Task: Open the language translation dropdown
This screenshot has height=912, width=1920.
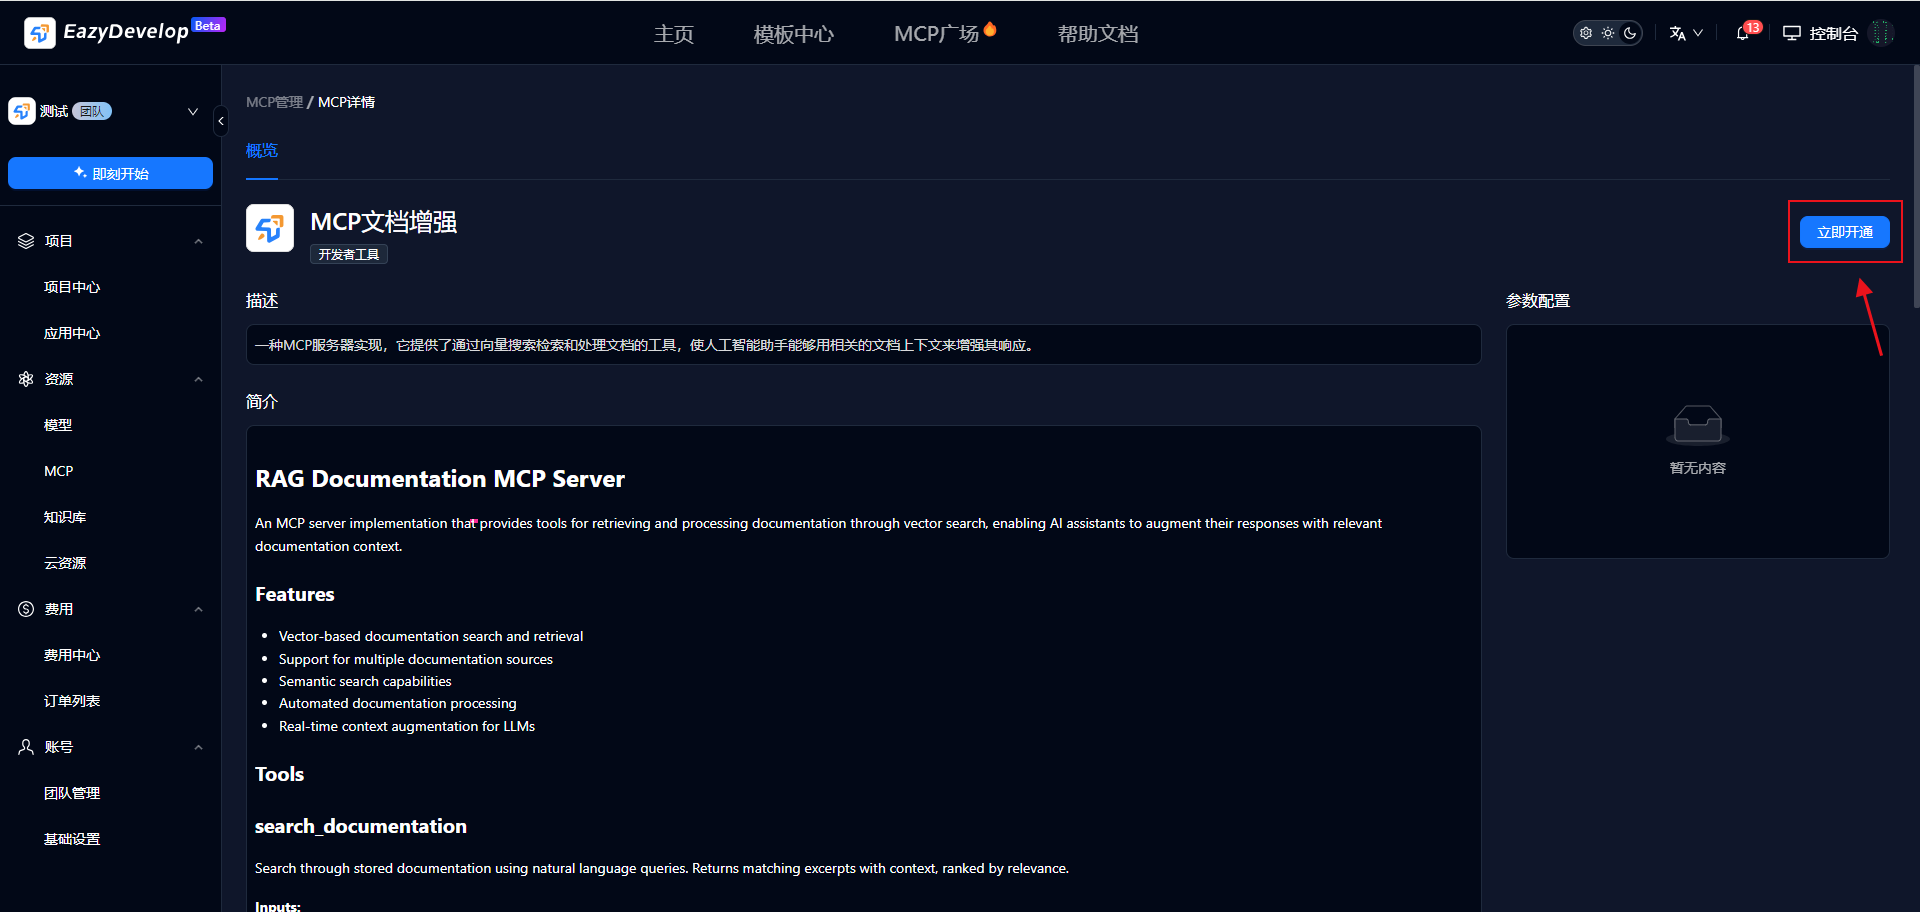Action: 1685,33
